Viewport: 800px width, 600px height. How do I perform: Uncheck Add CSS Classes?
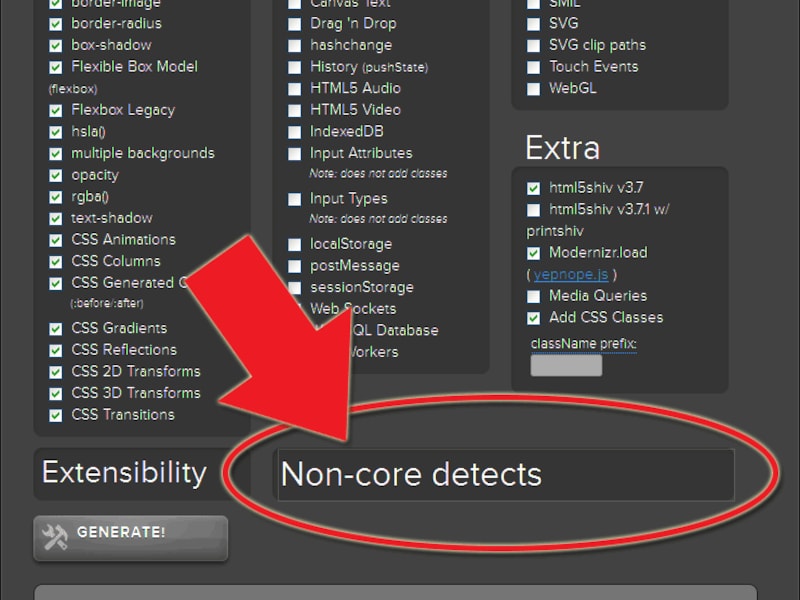click(532, 317)
